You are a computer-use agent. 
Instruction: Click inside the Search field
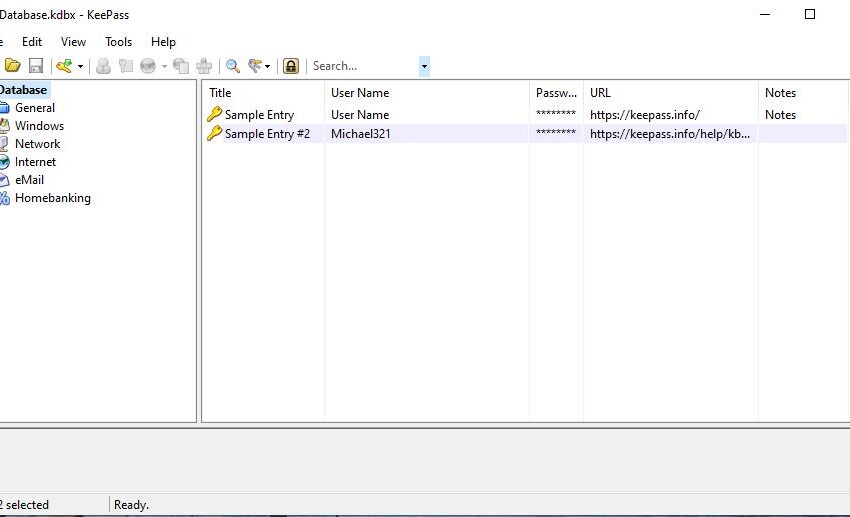(364, 66)
